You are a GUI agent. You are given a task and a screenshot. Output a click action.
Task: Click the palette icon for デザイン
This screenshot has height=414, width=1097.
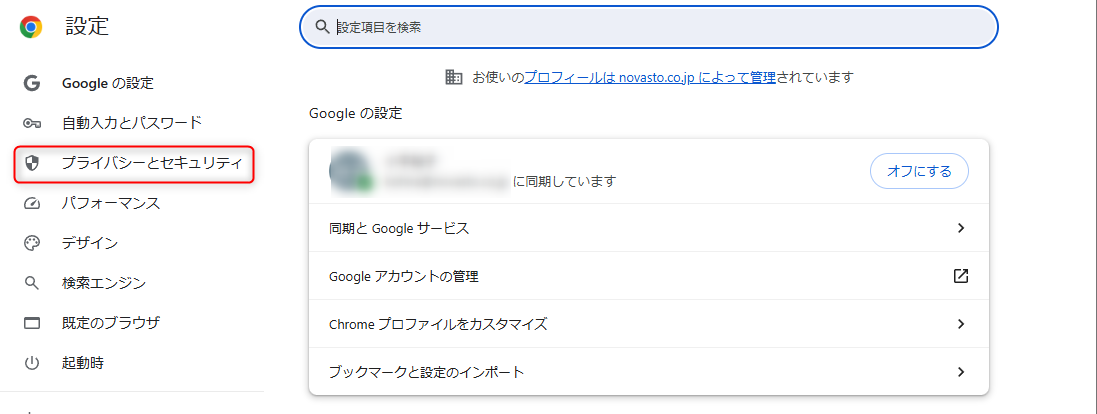31,243
